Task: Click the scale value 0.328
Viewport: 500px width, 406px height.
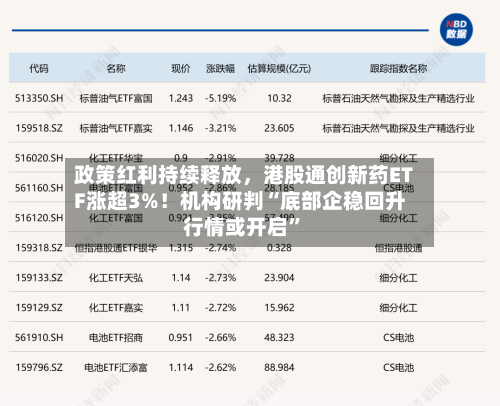Action: 279,248
